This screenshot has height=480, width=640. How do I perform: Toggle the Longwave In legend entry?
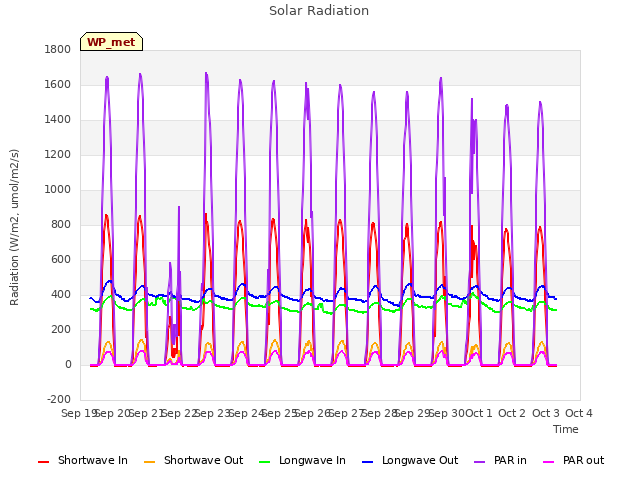302,460
